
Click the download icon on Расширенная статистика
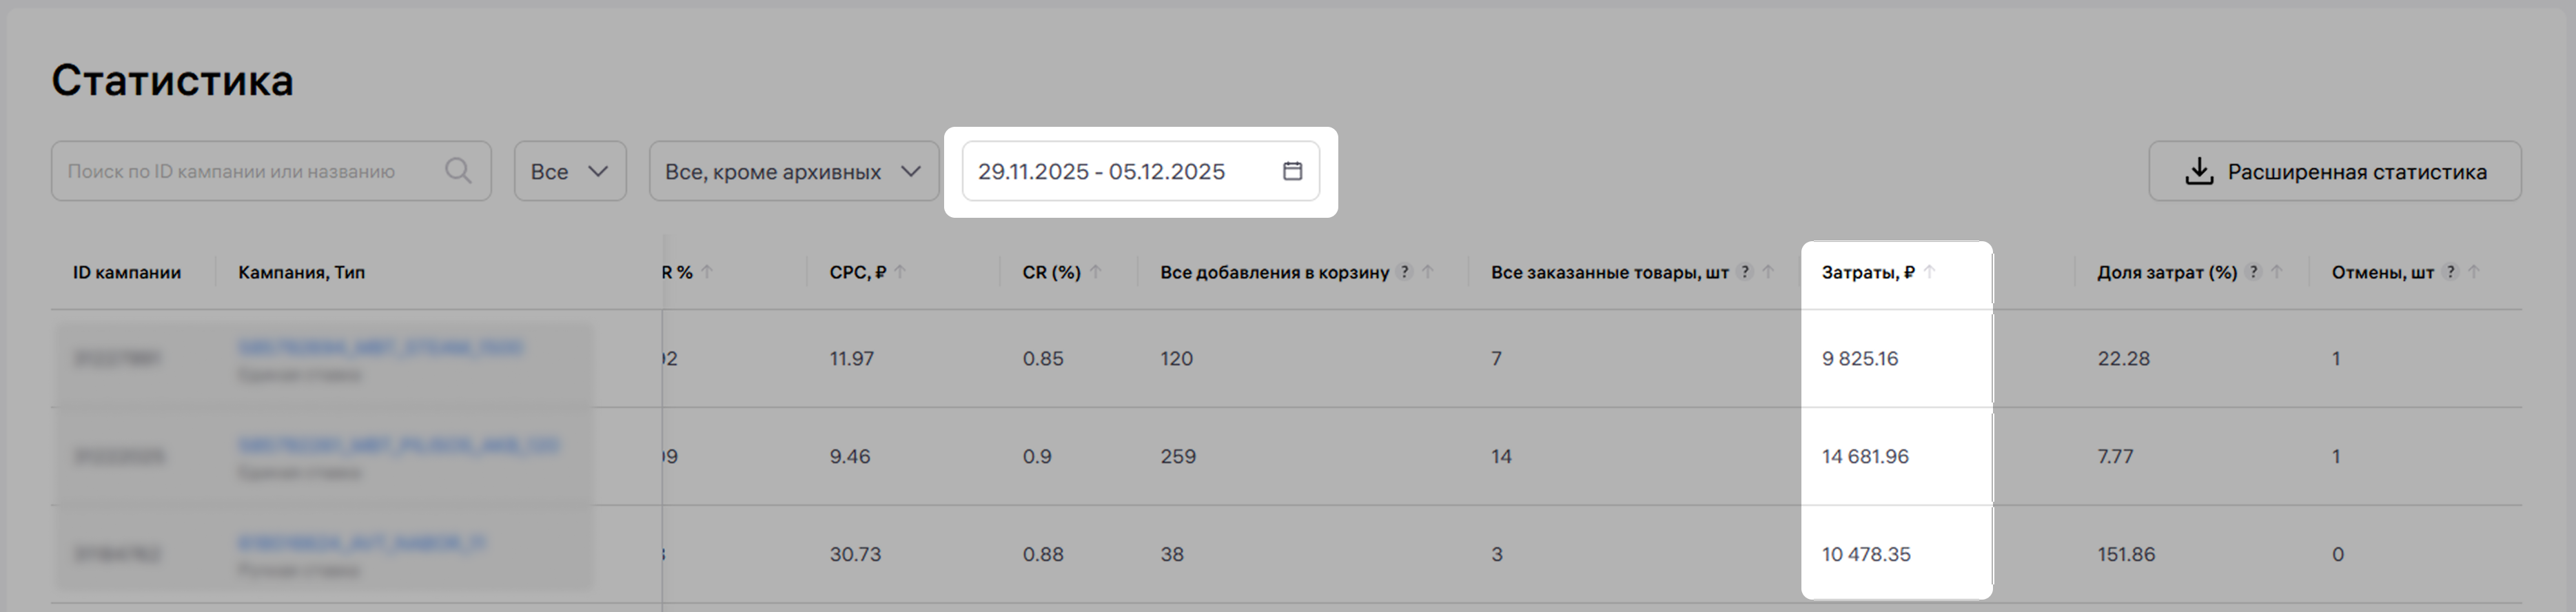[2198, 172]
